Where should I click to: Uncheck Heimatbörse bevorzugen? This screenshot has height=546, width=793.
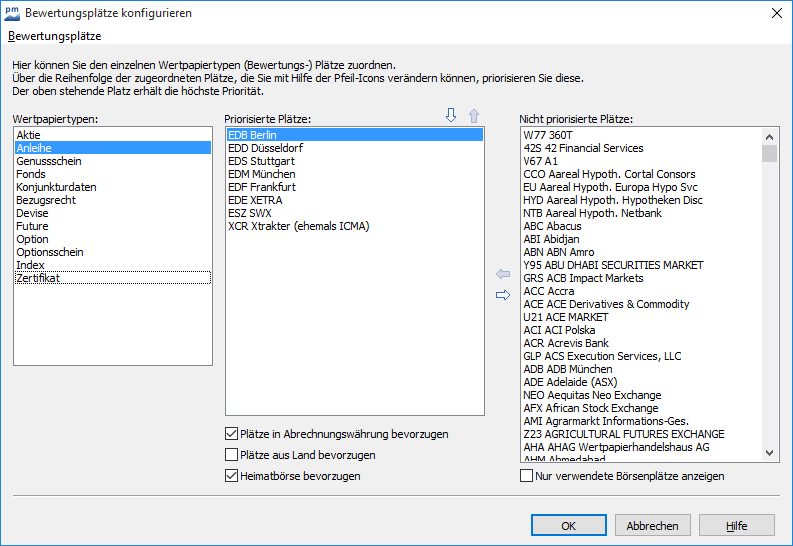[232, 477]
